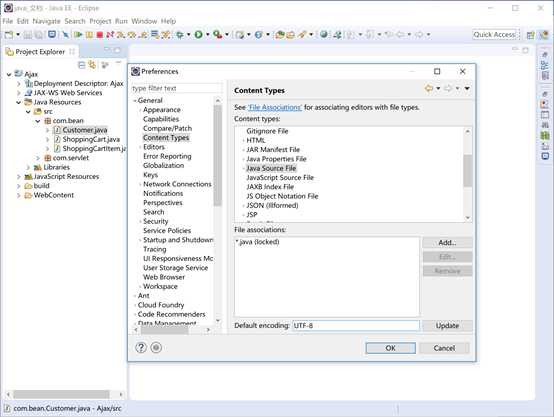
Task: Open the Edit menu
Action: 23,21
